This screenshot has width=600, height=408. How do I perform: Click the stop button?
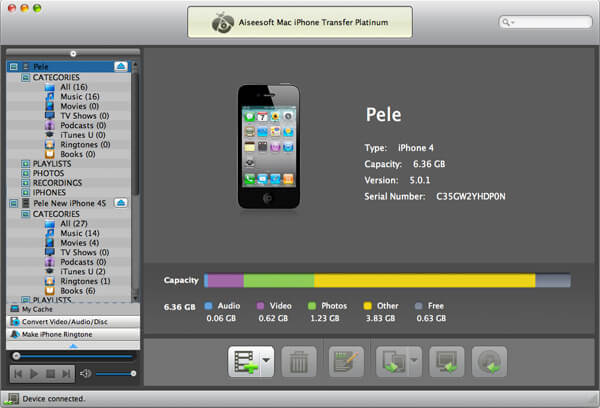50,374
